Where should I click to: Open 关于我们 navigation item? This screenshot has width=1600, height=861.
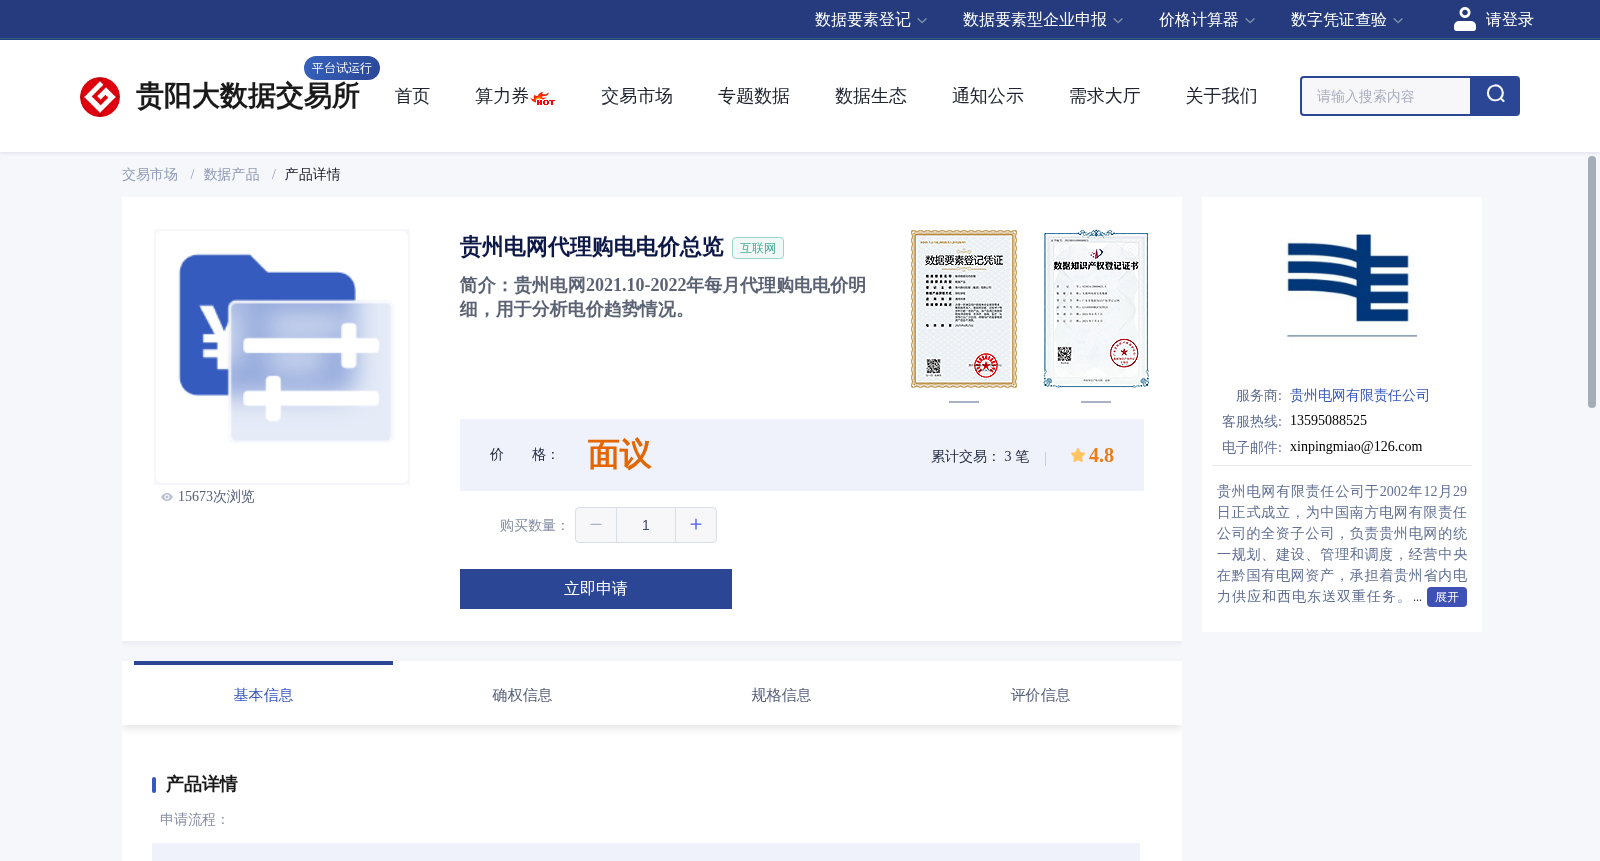1222,96
